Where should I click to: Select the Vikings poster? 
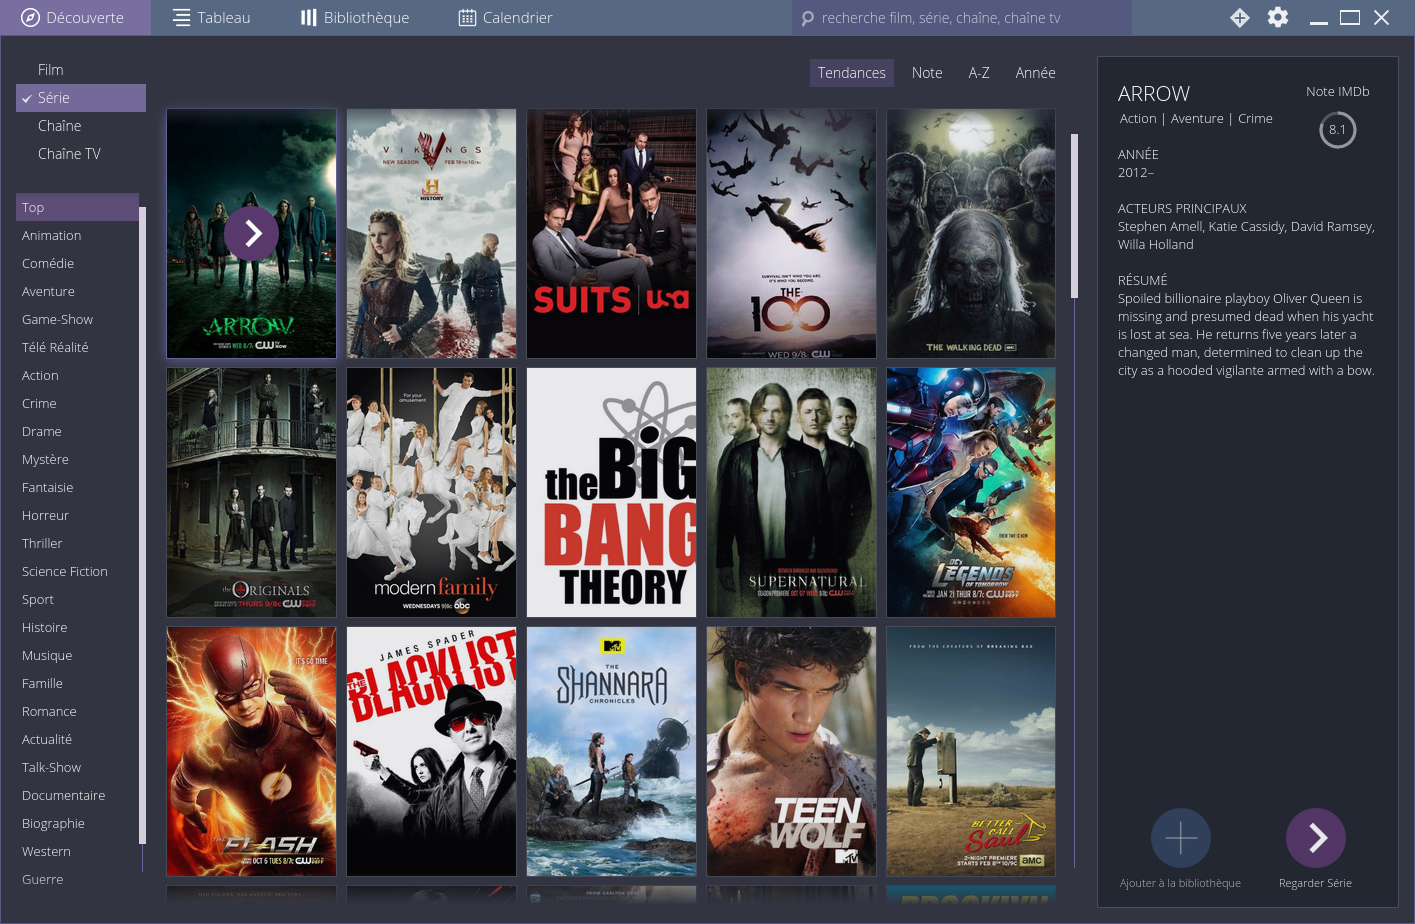tap(431, 233)
